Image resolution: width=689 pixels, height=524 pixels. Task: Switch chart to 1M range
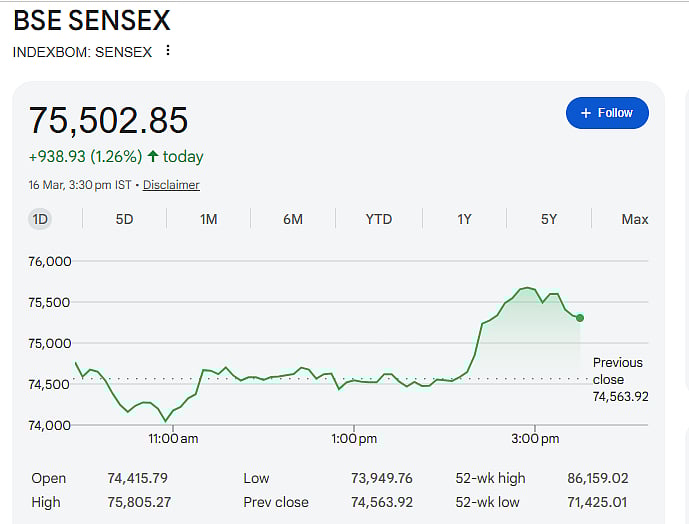coord(208,219)
